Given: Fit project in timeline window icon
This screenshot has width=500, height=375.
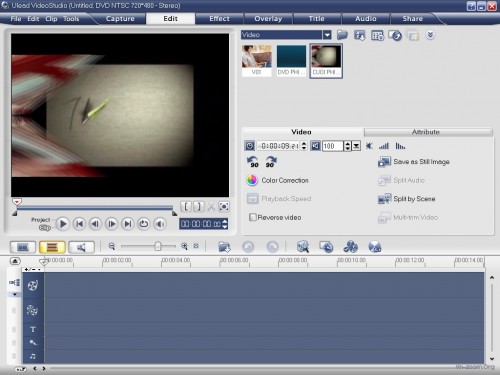Looking at the screenshot, I should coord(196,246).
